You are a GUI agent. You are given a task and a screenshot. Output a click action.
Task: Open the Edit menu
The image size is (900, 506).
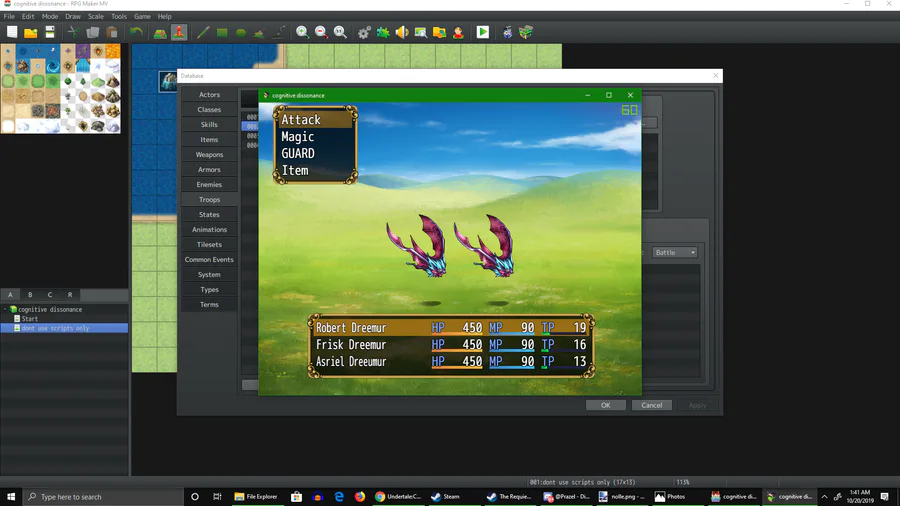click(28, 17)
